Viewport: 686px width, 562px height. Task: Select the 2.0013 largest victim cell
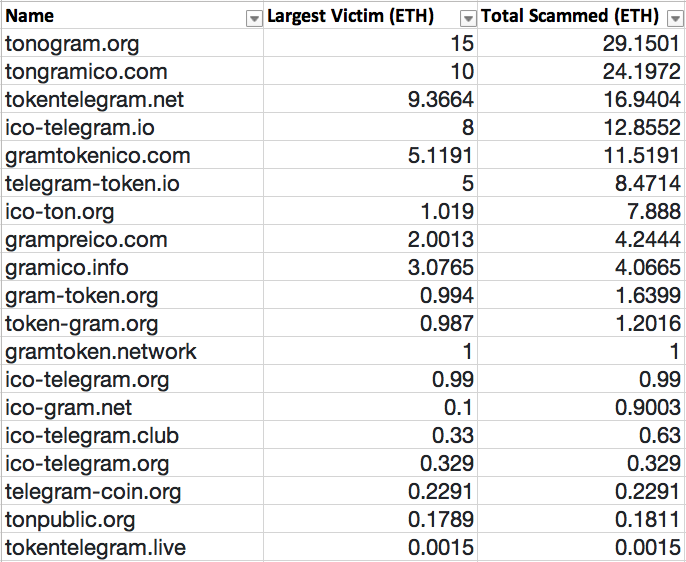370,239
